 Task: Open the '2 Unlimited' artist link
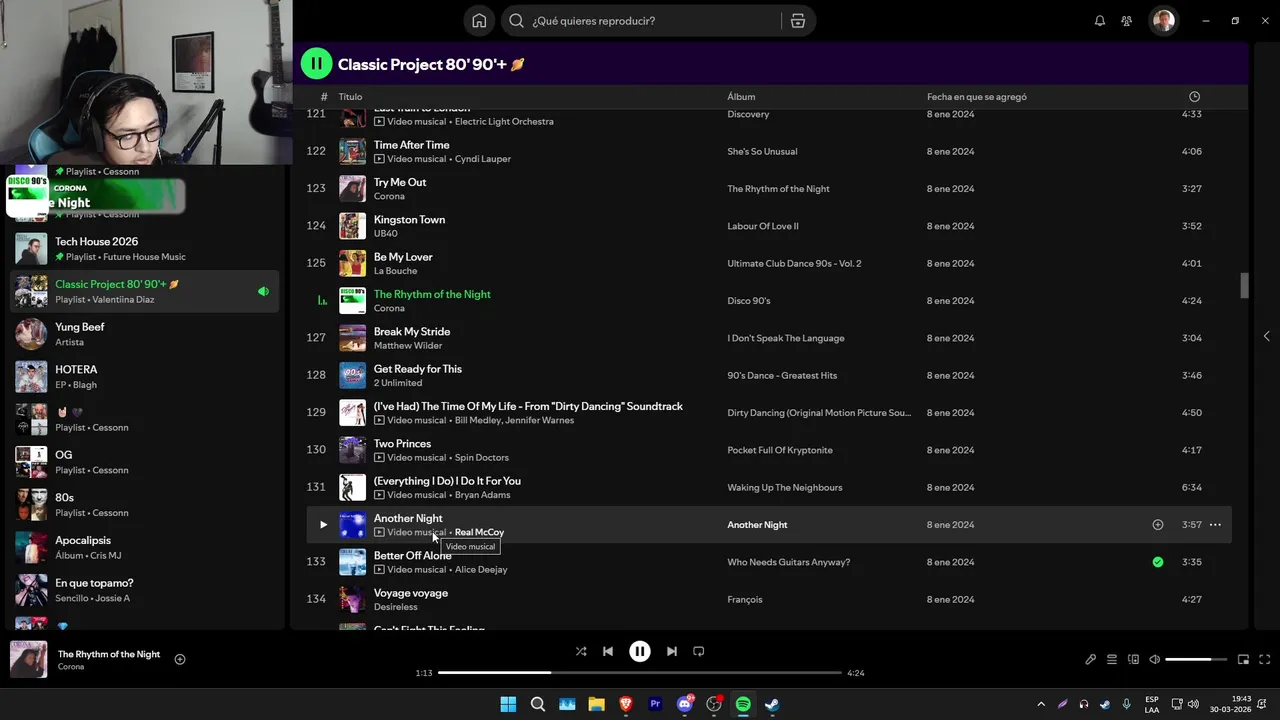398,383
